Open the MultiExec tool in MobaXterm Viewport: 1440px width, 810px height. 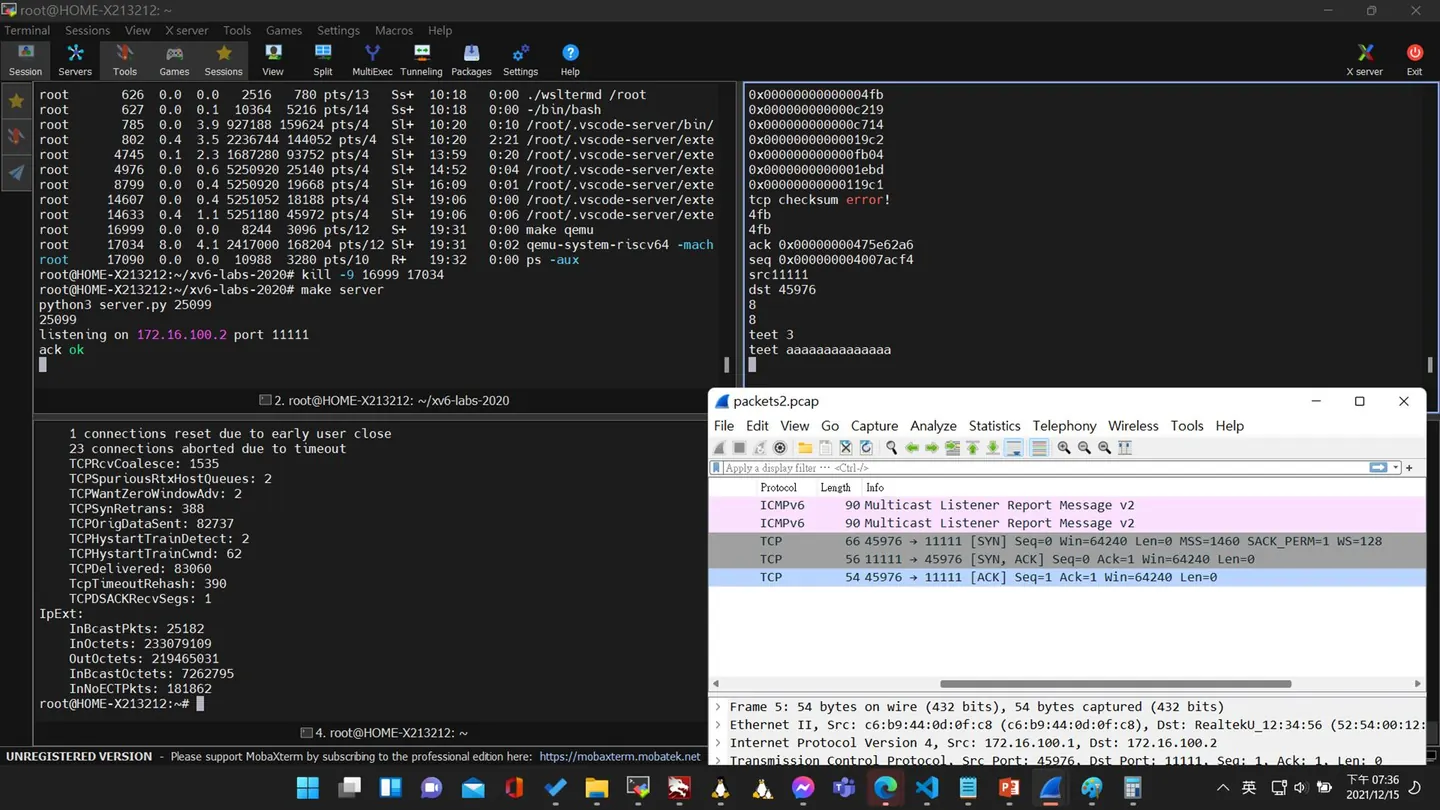(372, 59)
